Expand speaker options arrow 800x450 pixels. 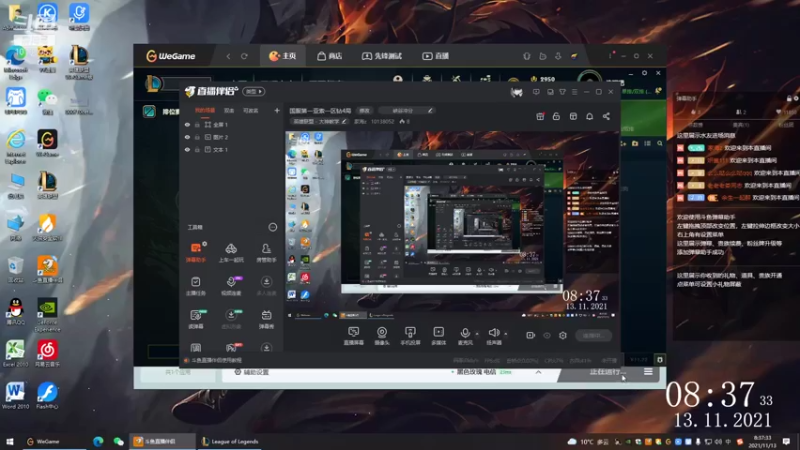click(x=506, y=334)
